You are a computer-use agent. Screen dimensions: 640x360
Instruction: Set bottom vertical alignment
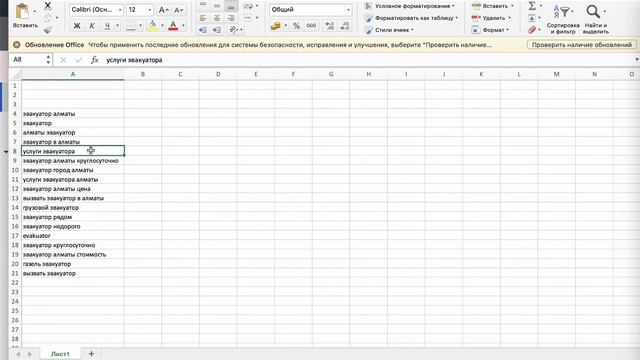coord(231,6)
